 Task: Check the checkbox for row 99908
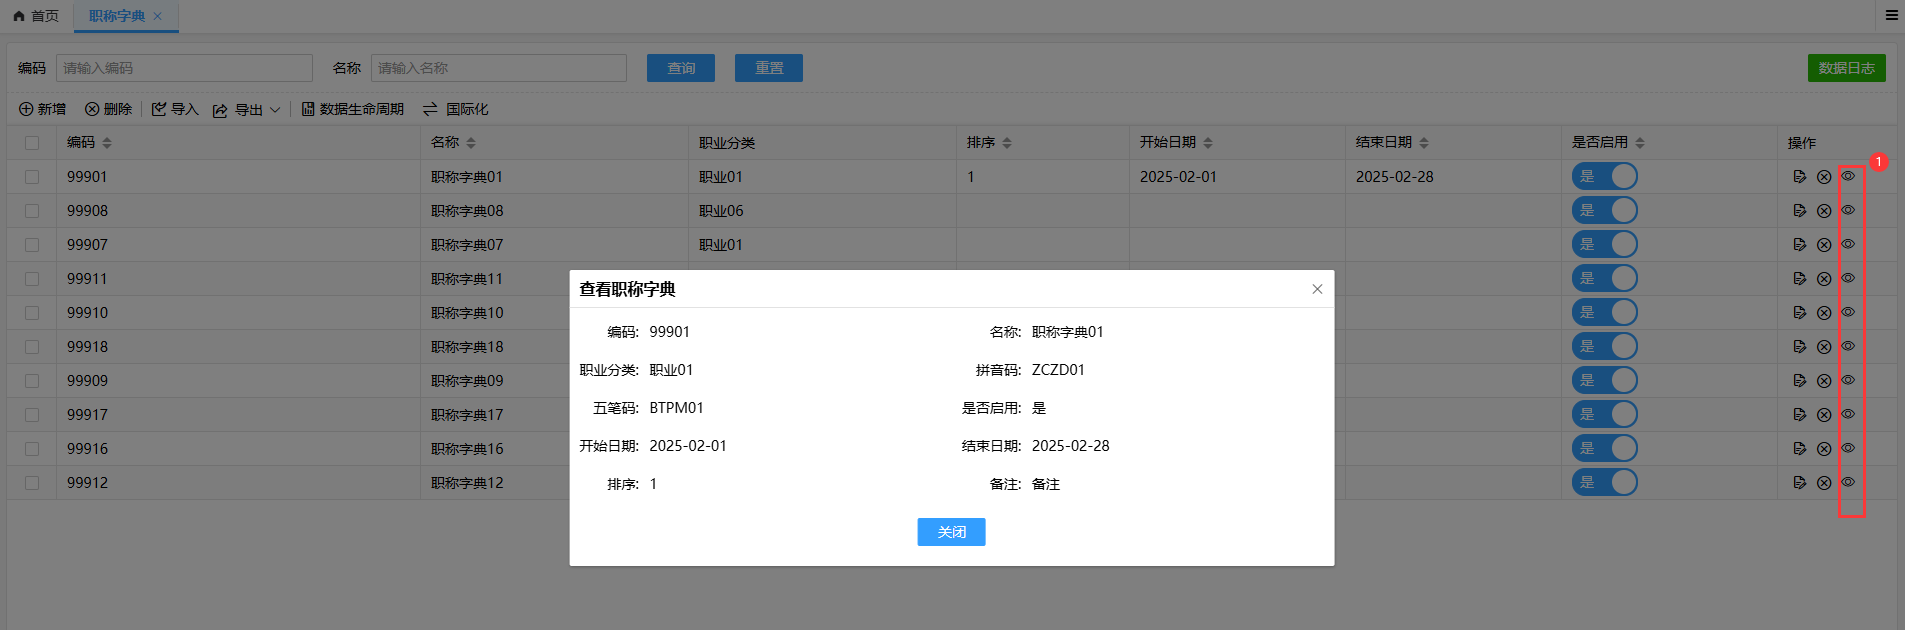click(32, 211)
